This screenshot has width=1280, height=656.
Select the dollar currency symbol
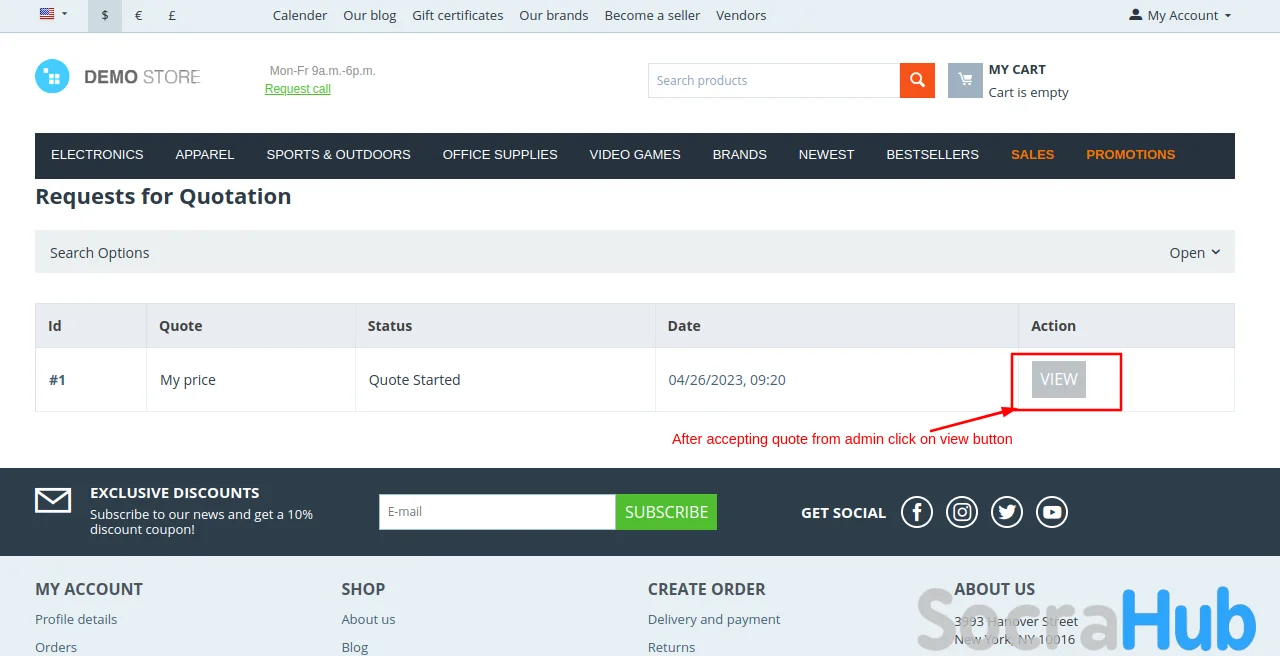point(105,16)
